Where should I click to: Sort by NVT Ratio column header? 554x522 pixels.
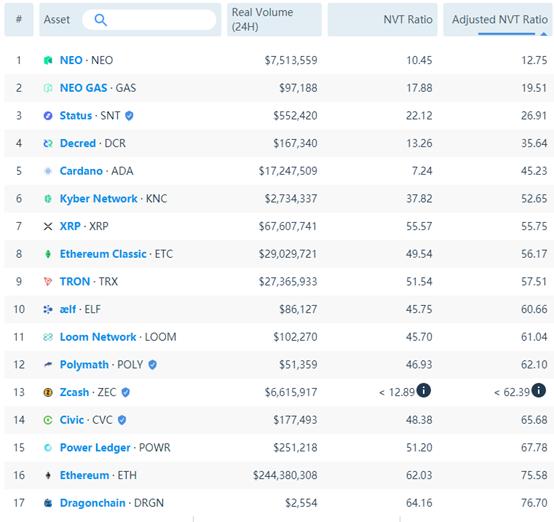tap(382, 20)
